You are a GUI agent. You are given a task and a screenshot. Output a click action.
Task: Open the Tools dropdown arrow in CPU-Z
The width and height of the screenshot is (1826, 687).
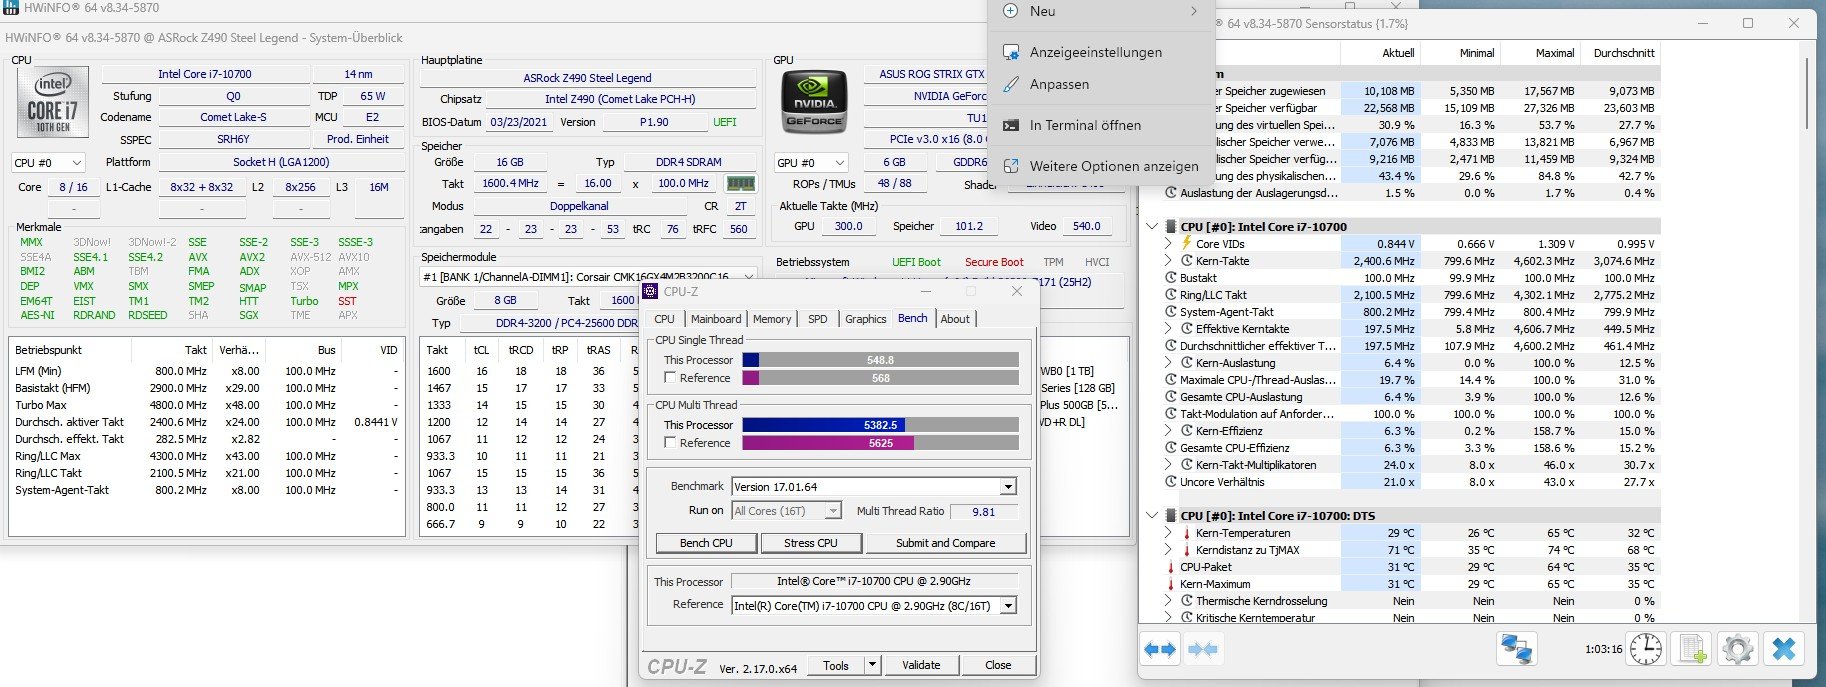(872, 665)
